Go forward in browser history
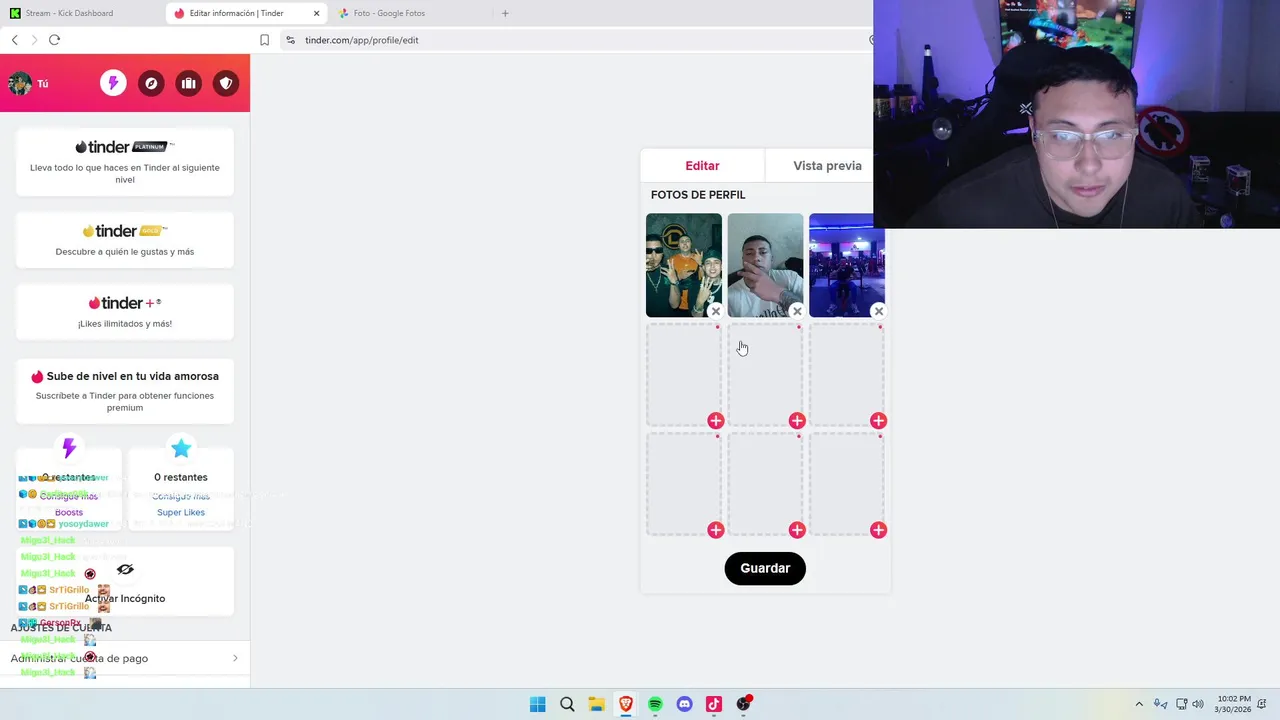 tap(34, 40)
